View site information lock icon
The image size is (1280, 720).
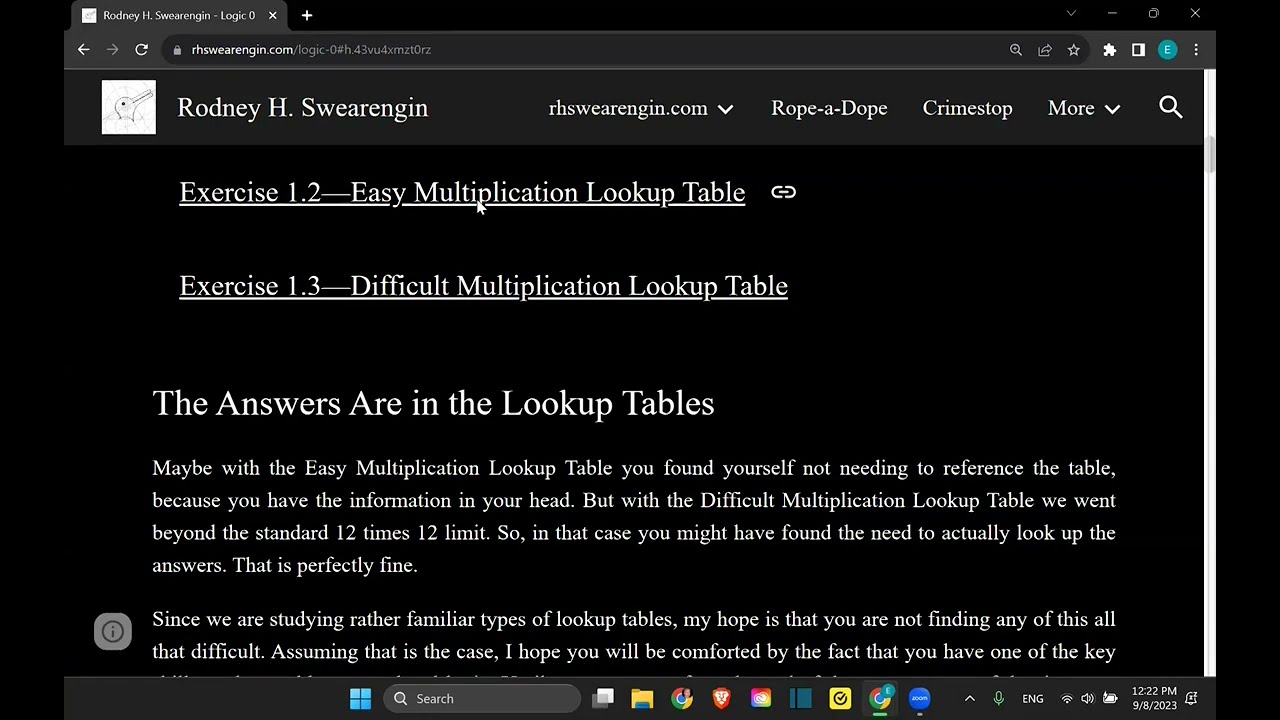tap(177, 49)
